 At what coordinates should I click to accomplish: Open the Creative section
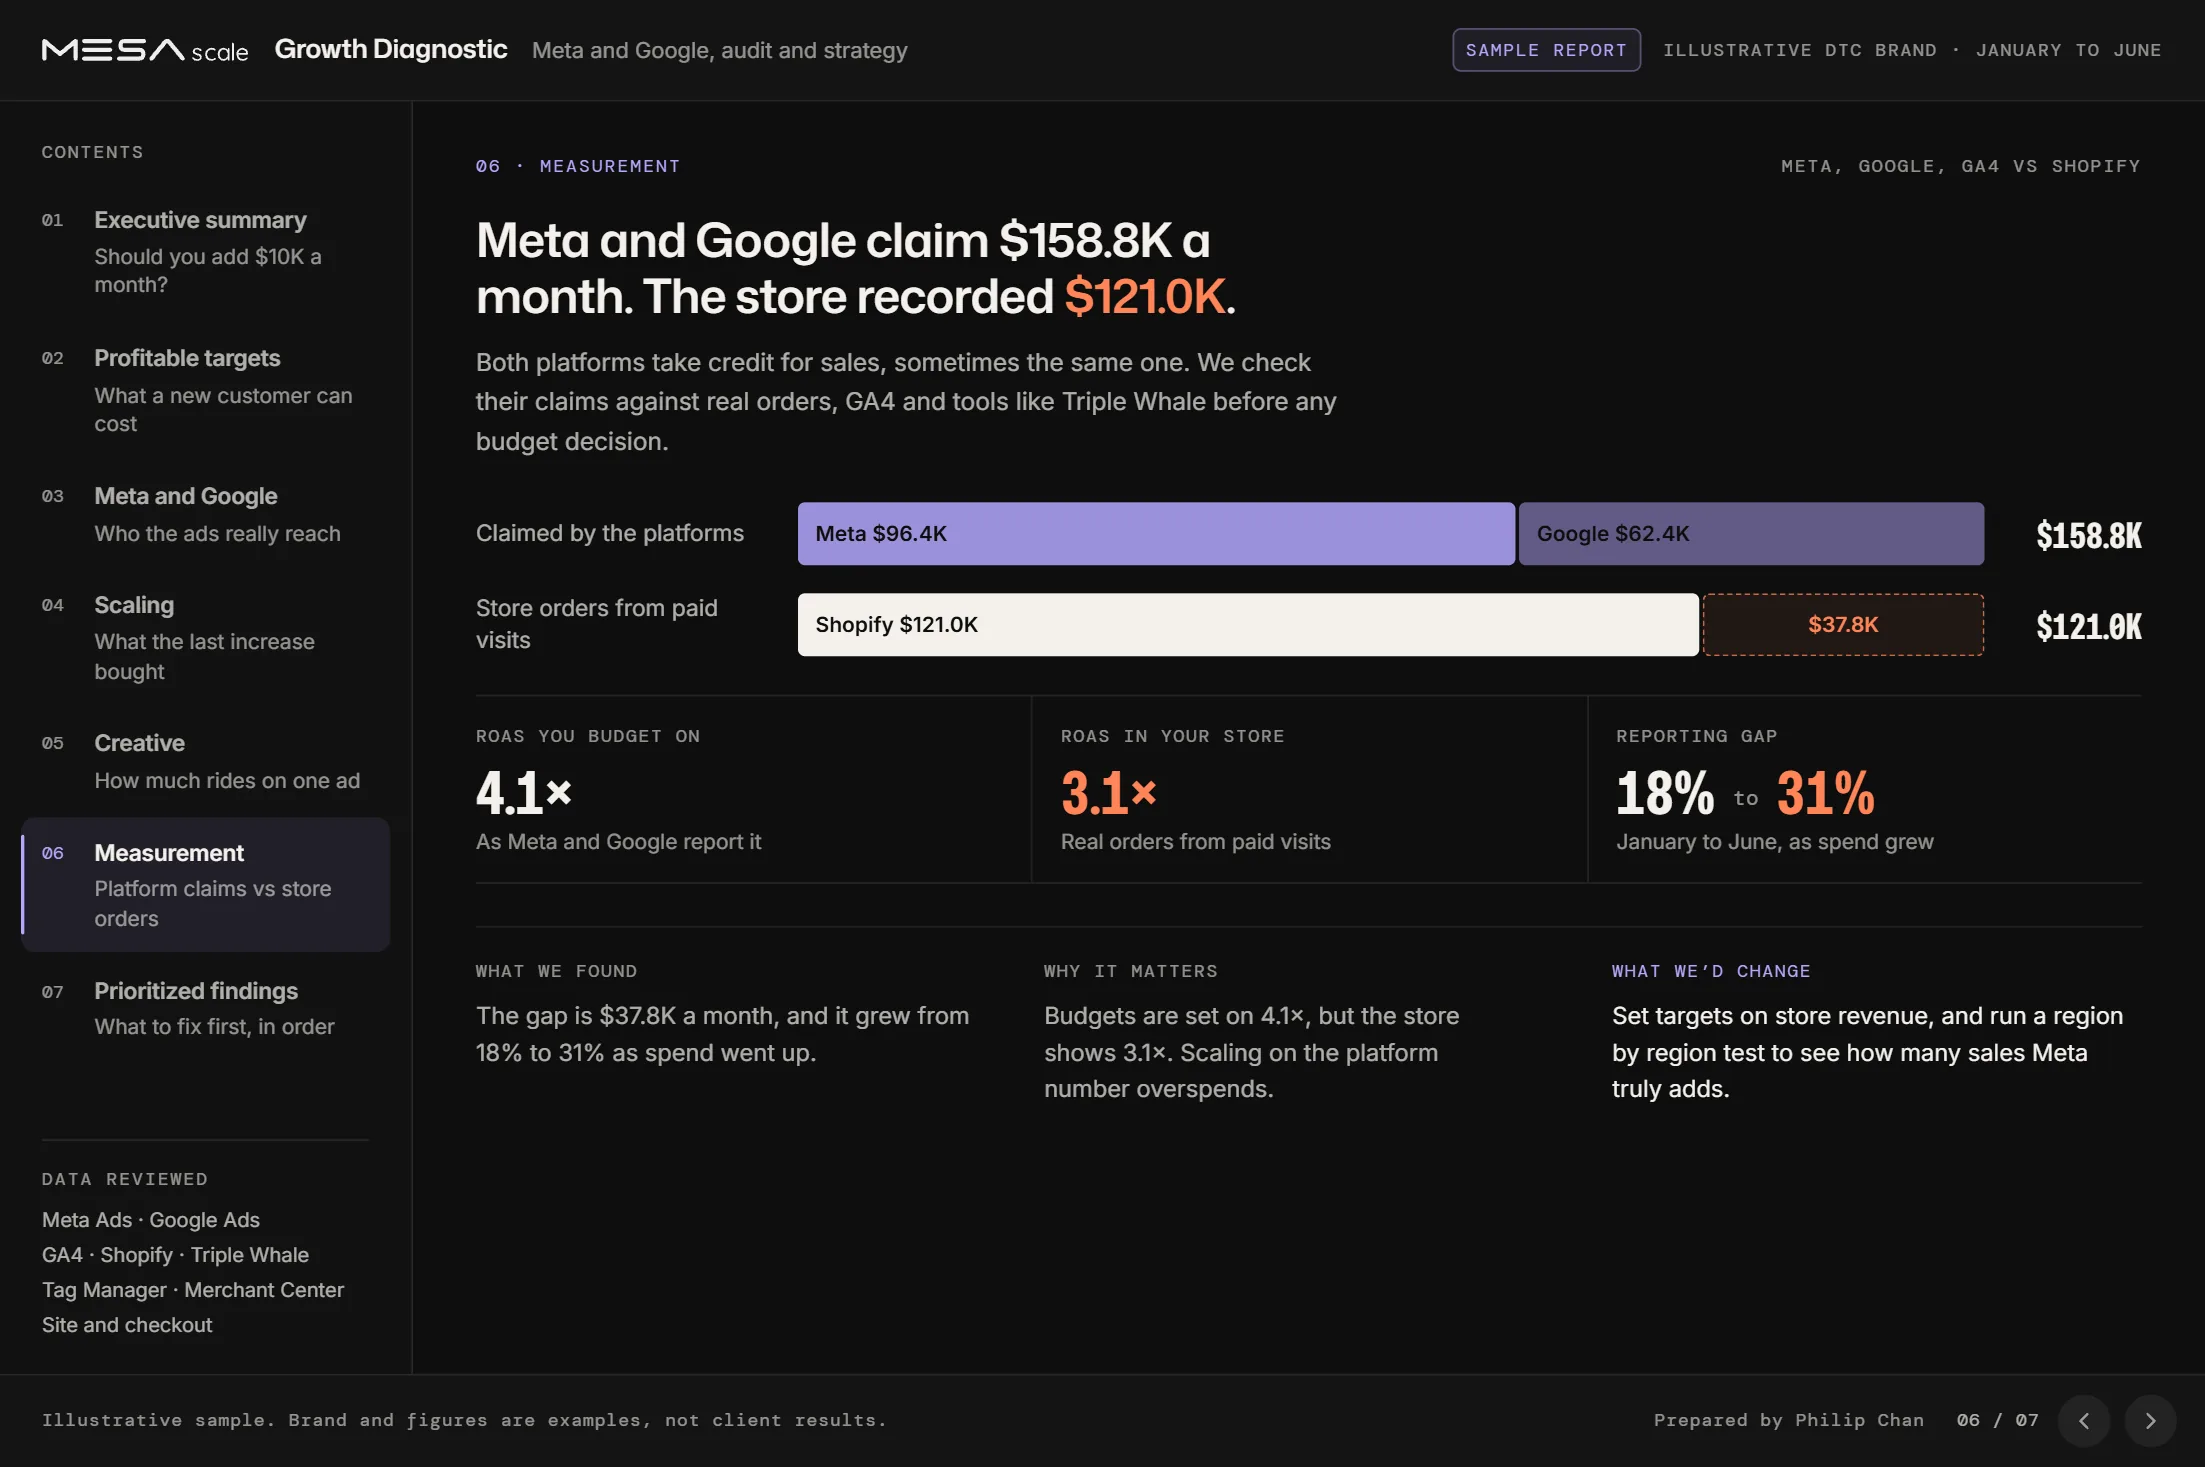tap(205, 762)
